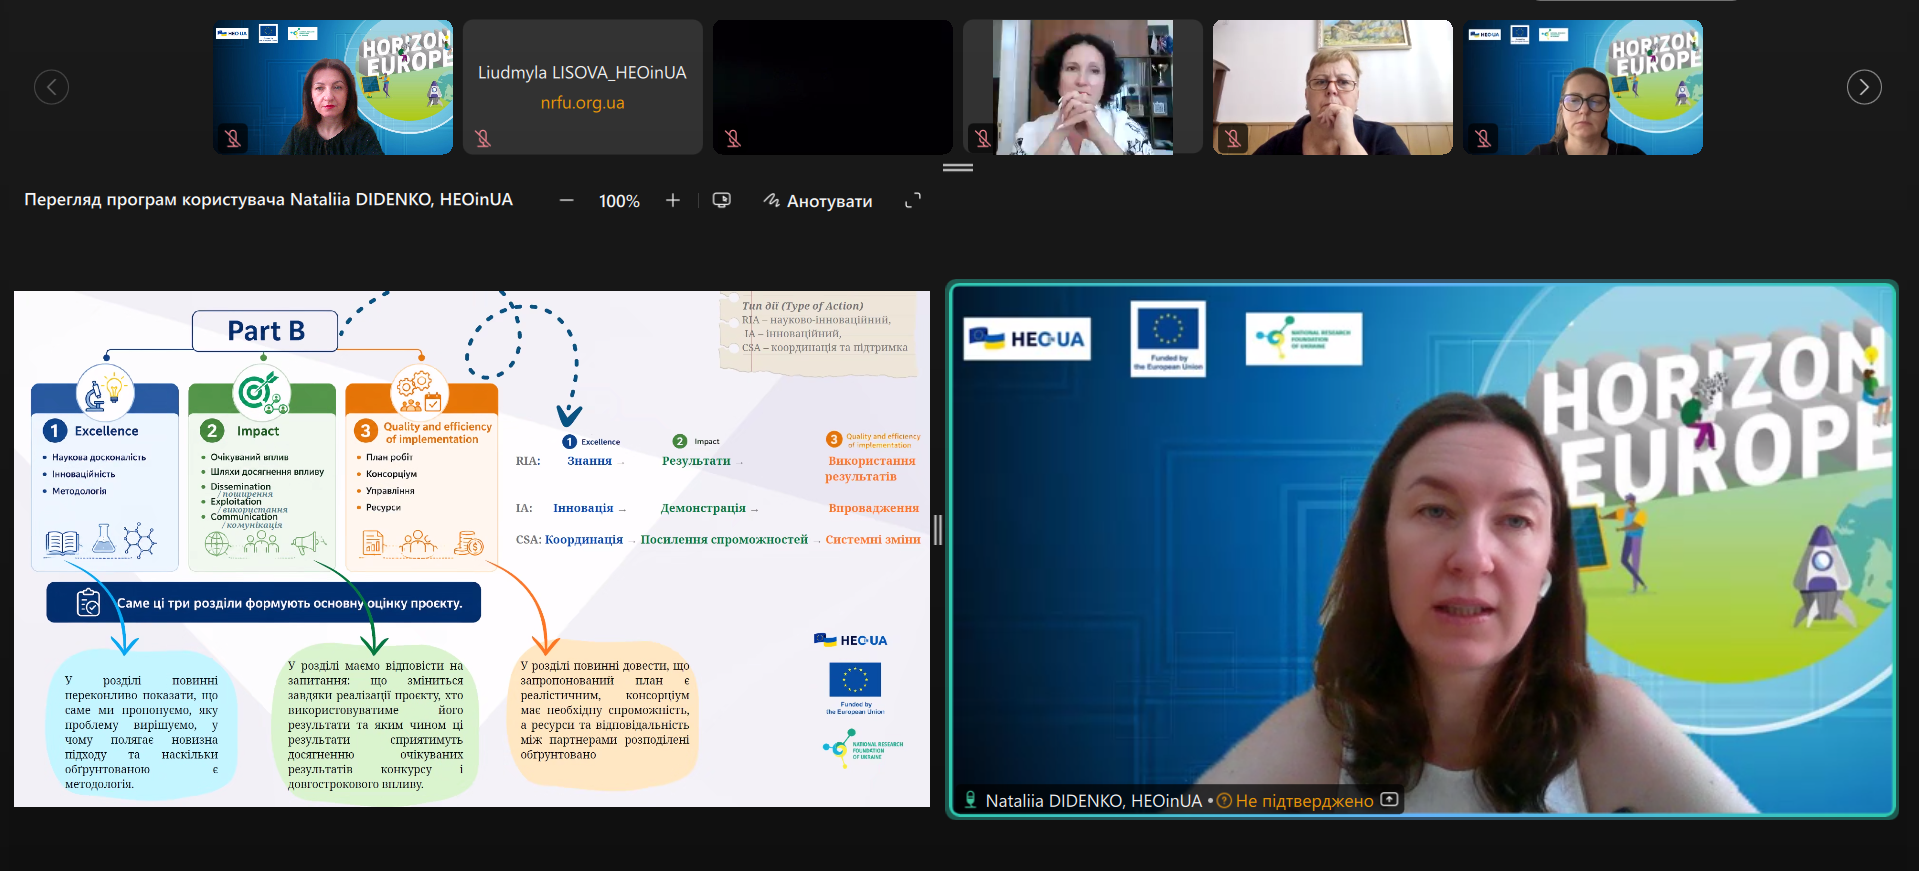Click the microphone icon beside Nataliia DIDENKO name
Screen dimensions: 1919x871
coord(970,800)
